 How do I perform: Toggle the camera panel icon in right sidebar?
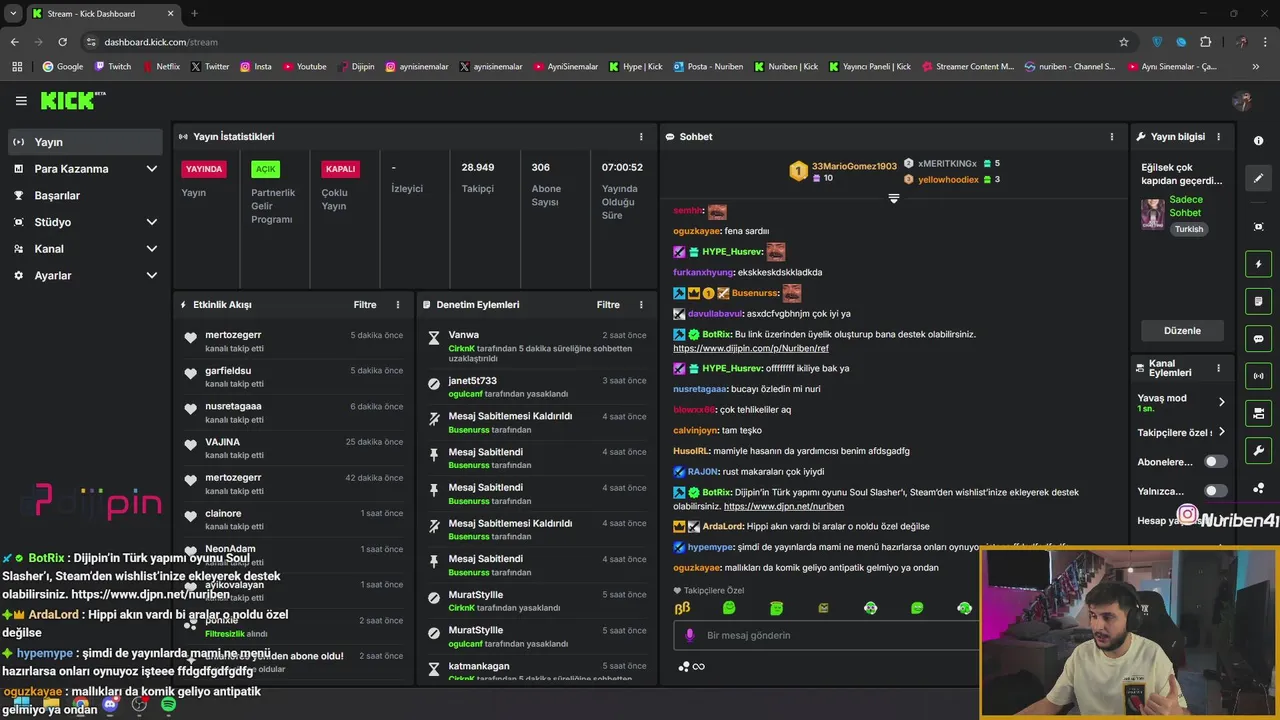pos(1258,413)
